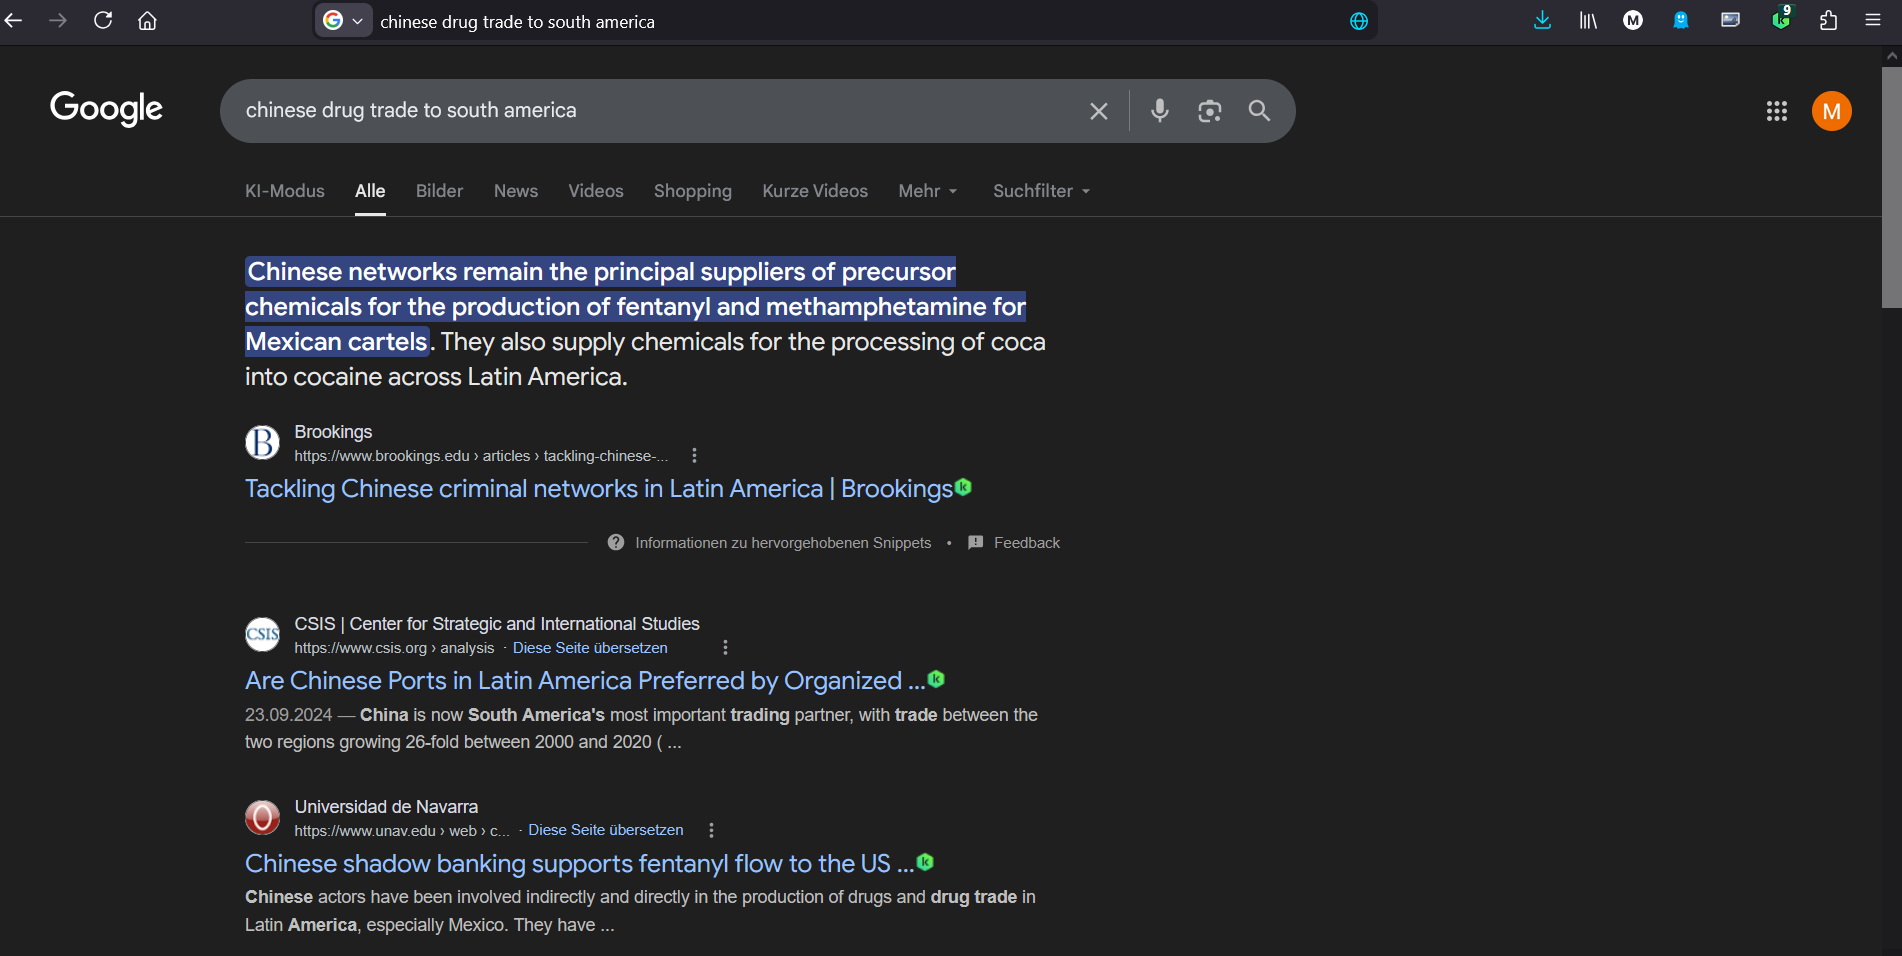Click the Google search input field
Image resolution: width=1902 pixels, height=956 pixels.
(660, 111)
